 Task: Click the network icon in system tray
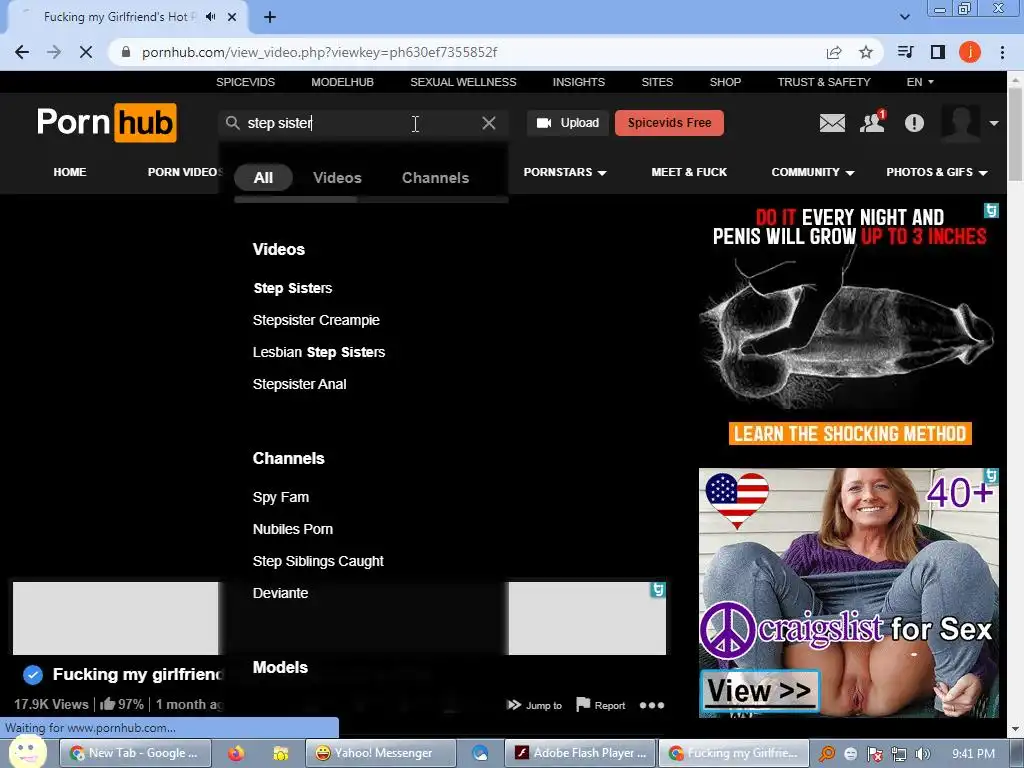(899, 754)
